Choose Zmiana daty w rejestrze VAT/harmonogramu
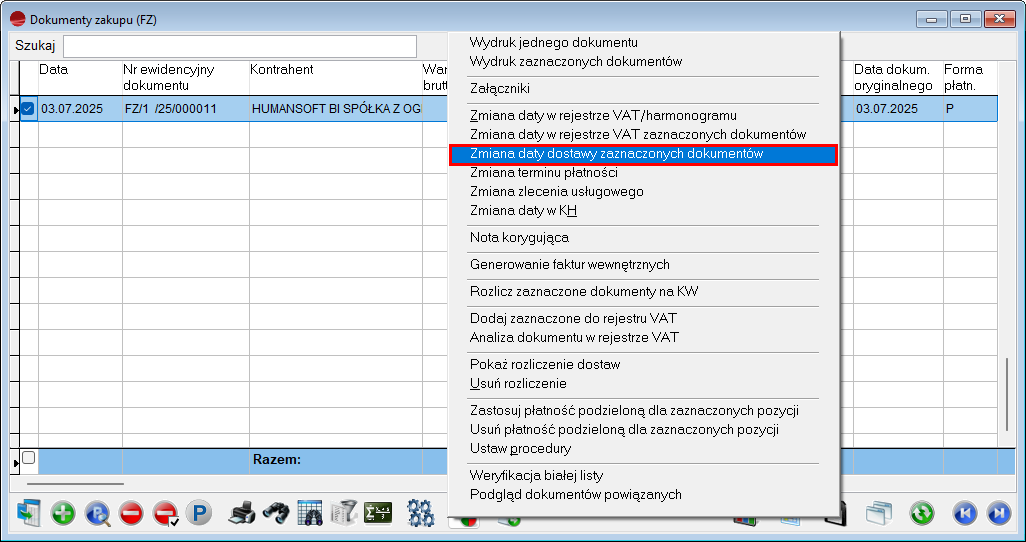 (603, 115)
